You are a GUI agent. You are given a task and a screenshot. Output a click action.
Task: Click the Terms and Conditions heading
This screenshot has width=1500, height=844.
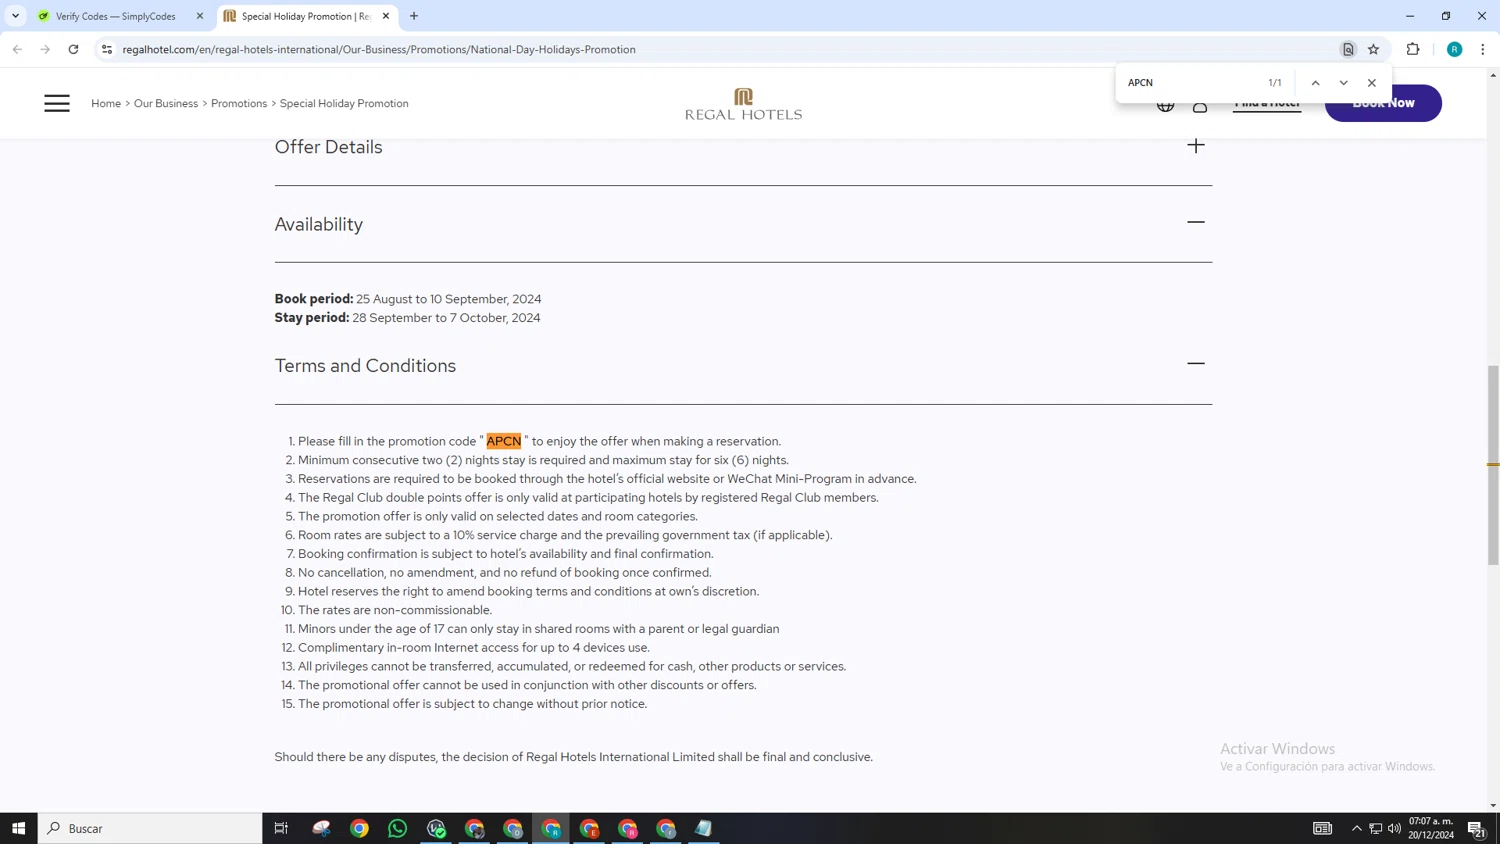tap(365, 366)
